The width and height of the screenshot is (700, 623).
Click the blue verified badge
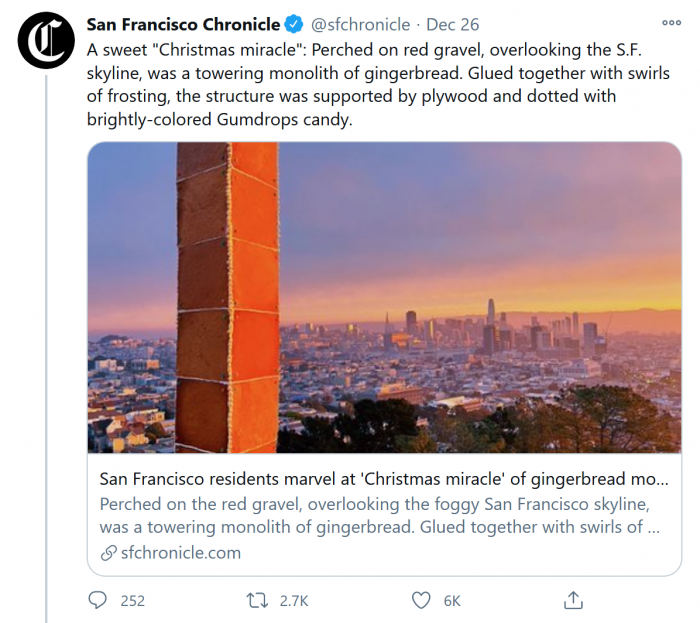pos(295,24)
